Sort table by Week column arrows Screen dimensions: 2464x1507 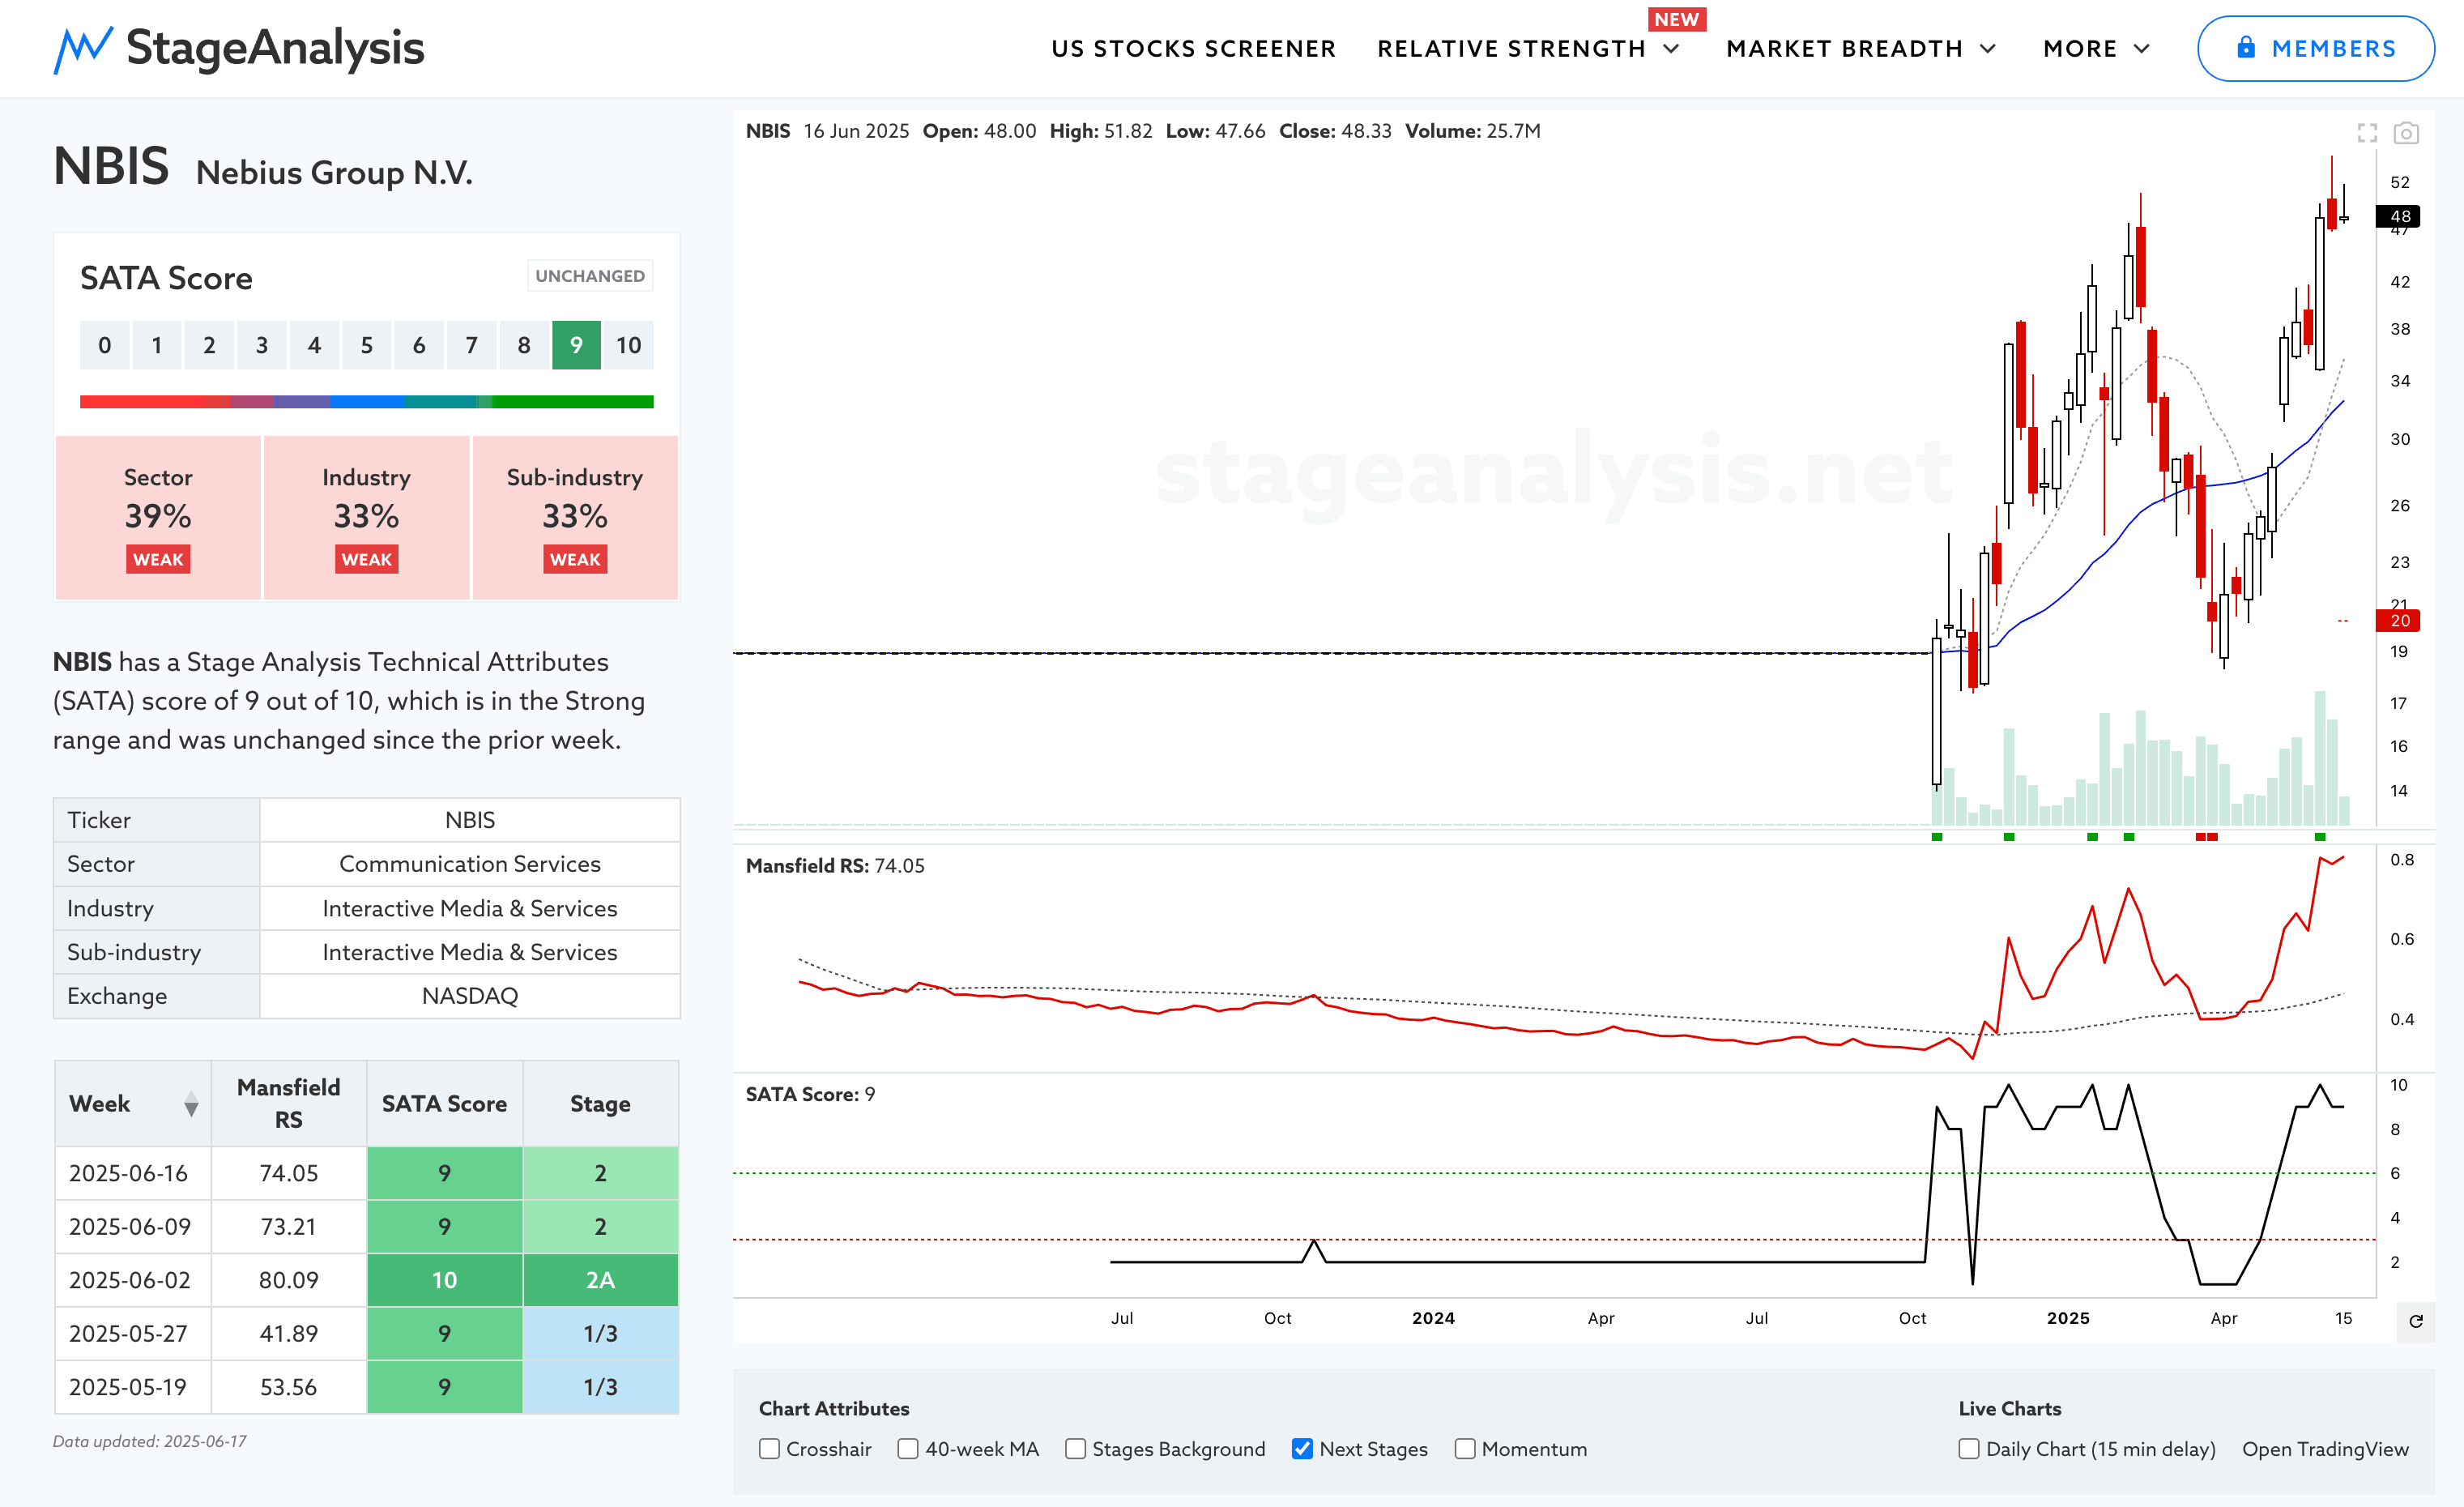coord(191,1104)
